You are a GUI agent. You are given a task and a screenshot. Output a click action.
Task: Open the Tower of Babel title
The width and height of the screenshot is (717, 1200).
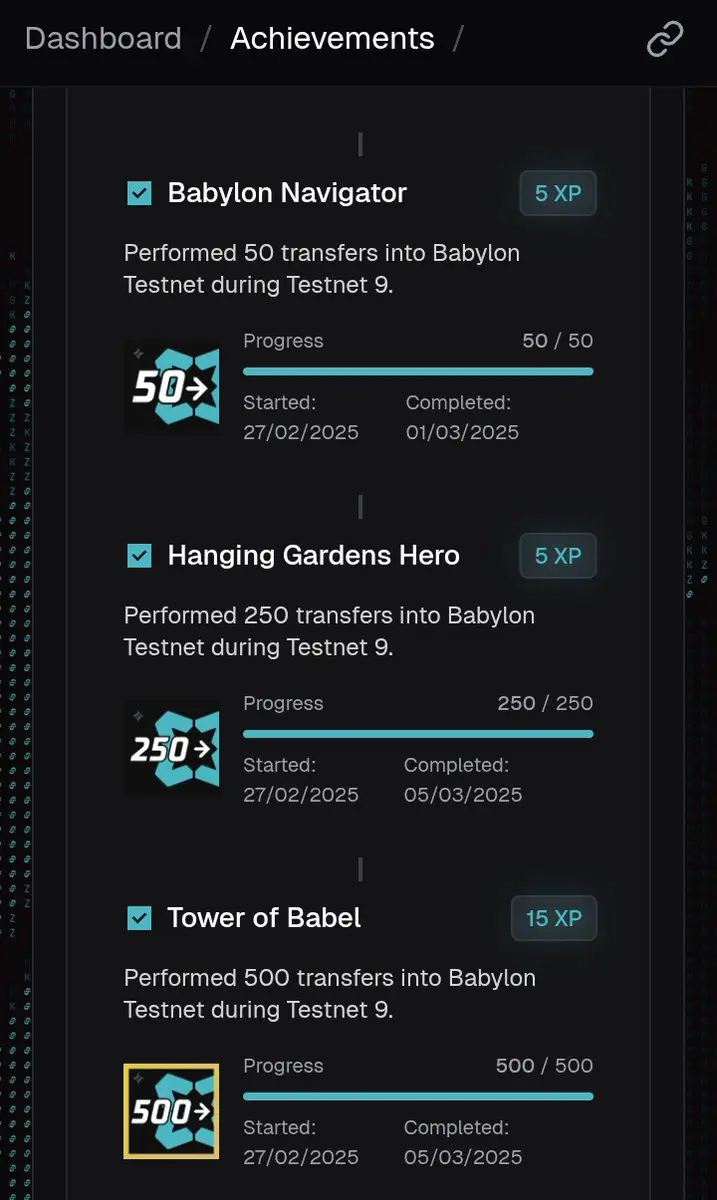coord(264,917)
